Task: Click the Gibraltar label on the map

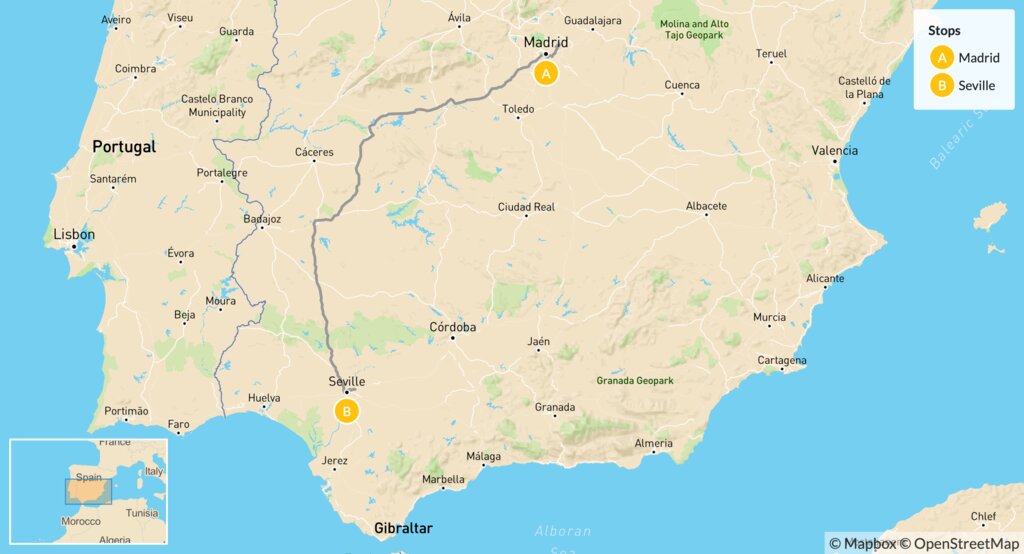Action: [403, 528]
